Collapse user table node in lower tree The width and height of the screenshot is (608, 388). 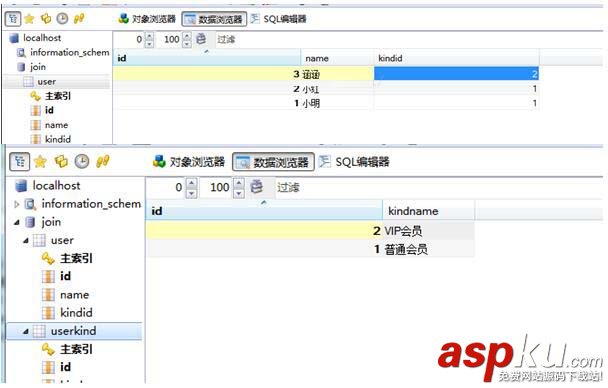click(x=26, y=240)
